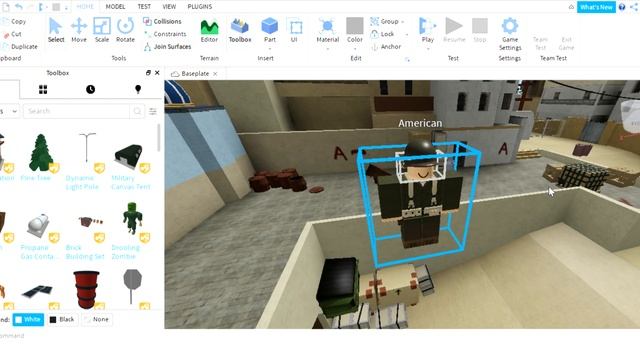The image size is (640, 360).
Task: Select White background option
Action: coord(28,319)
